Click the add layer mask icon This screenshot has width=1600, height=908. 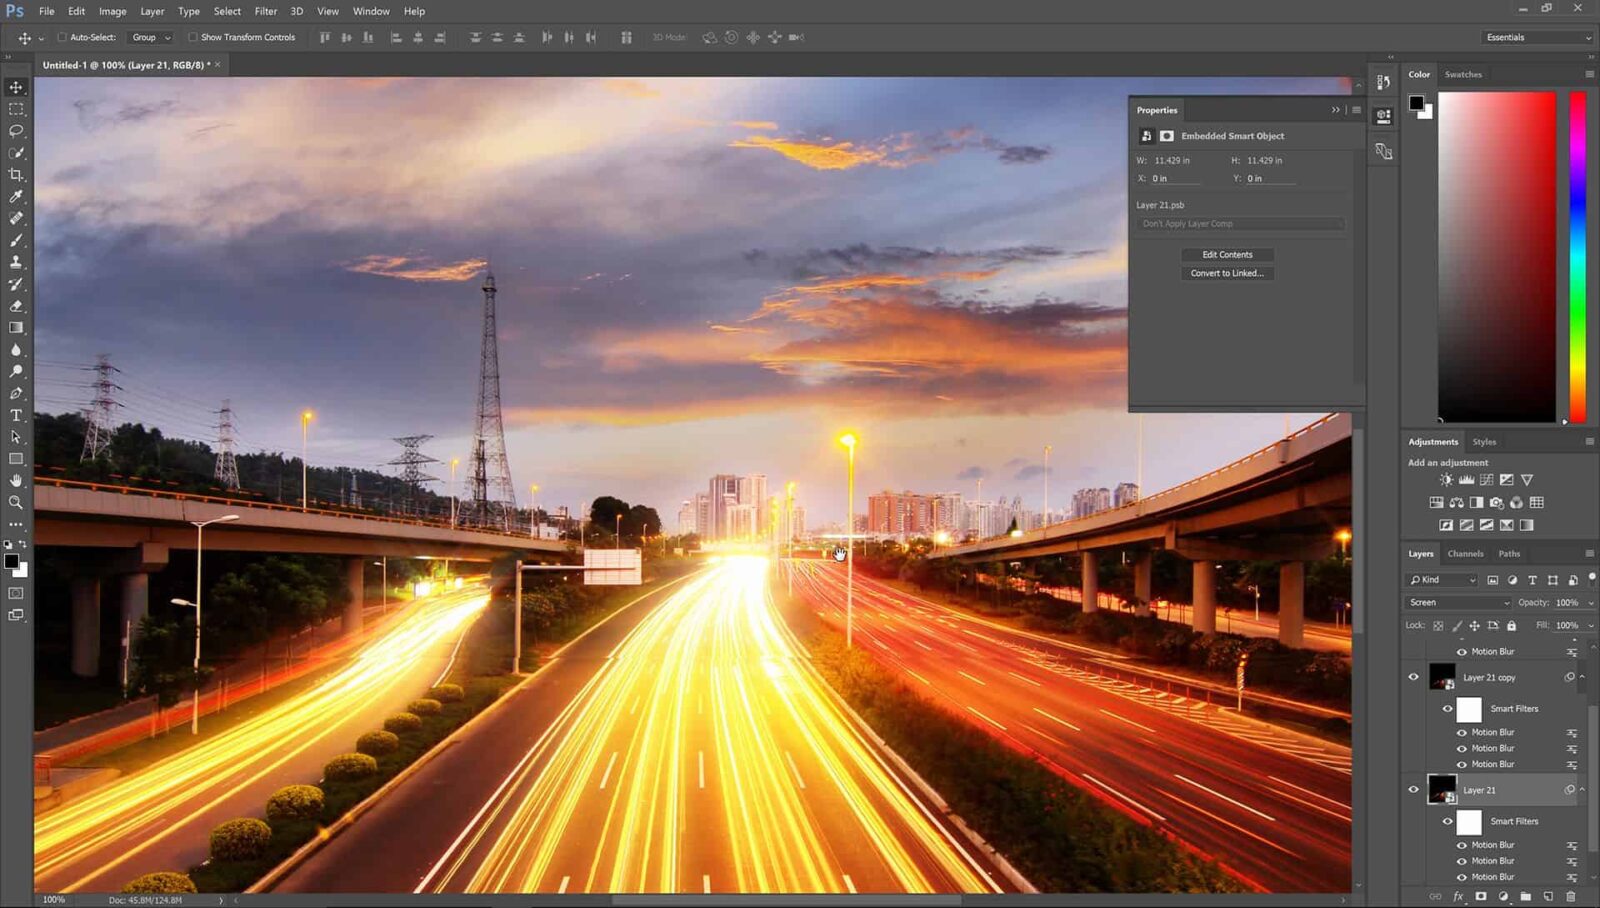coord(1480,895)
